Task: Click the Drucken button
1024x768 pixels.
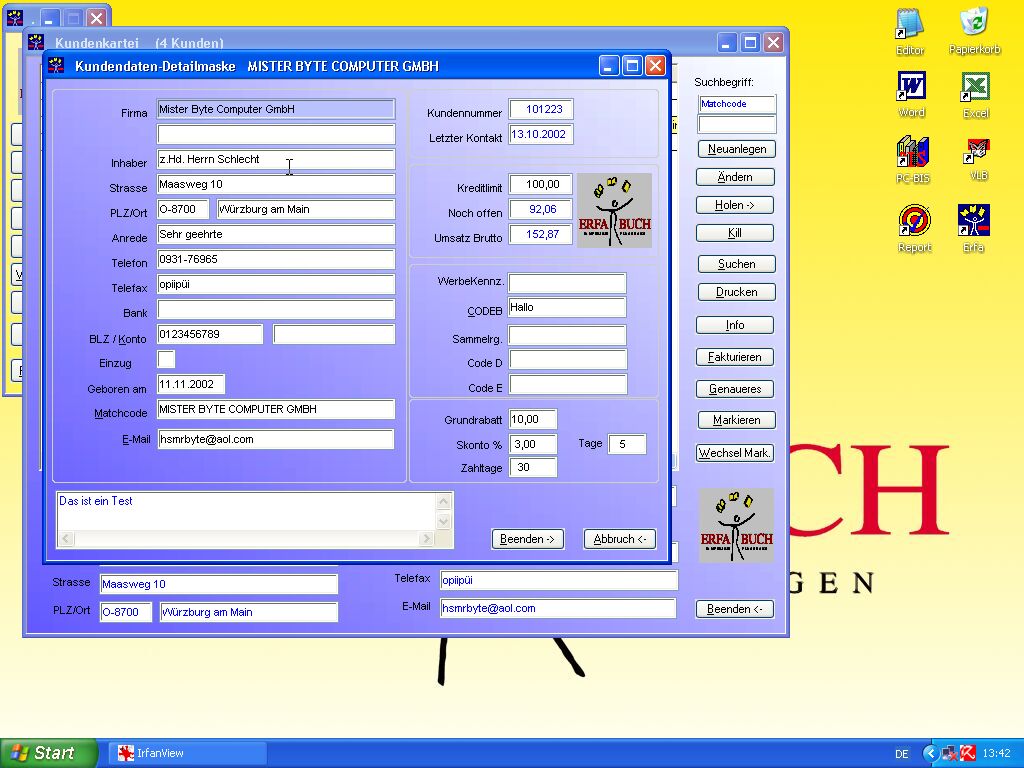Action: [737, 292]
